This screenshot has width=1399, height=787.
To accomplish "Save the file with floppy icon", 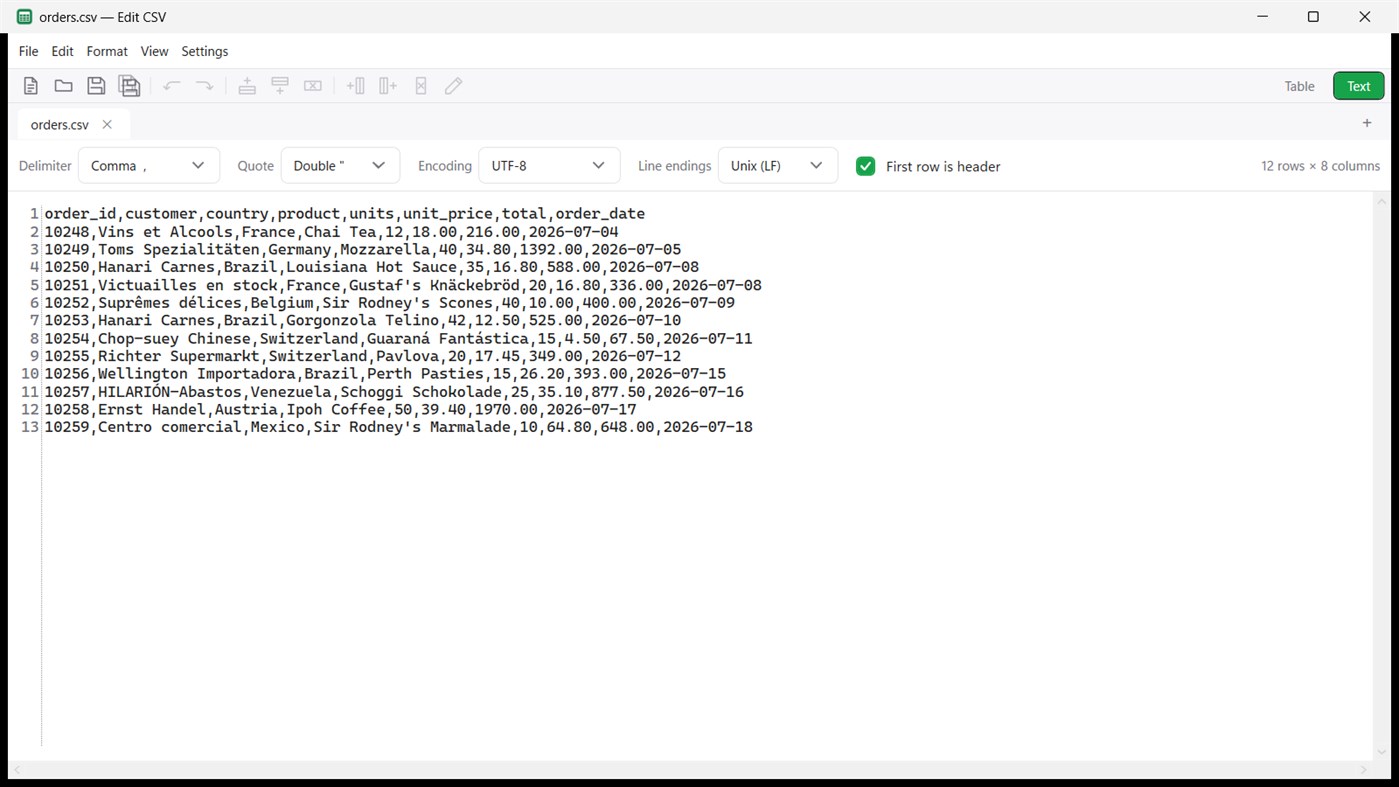I will pyautogui.click(x=96, y=86).
